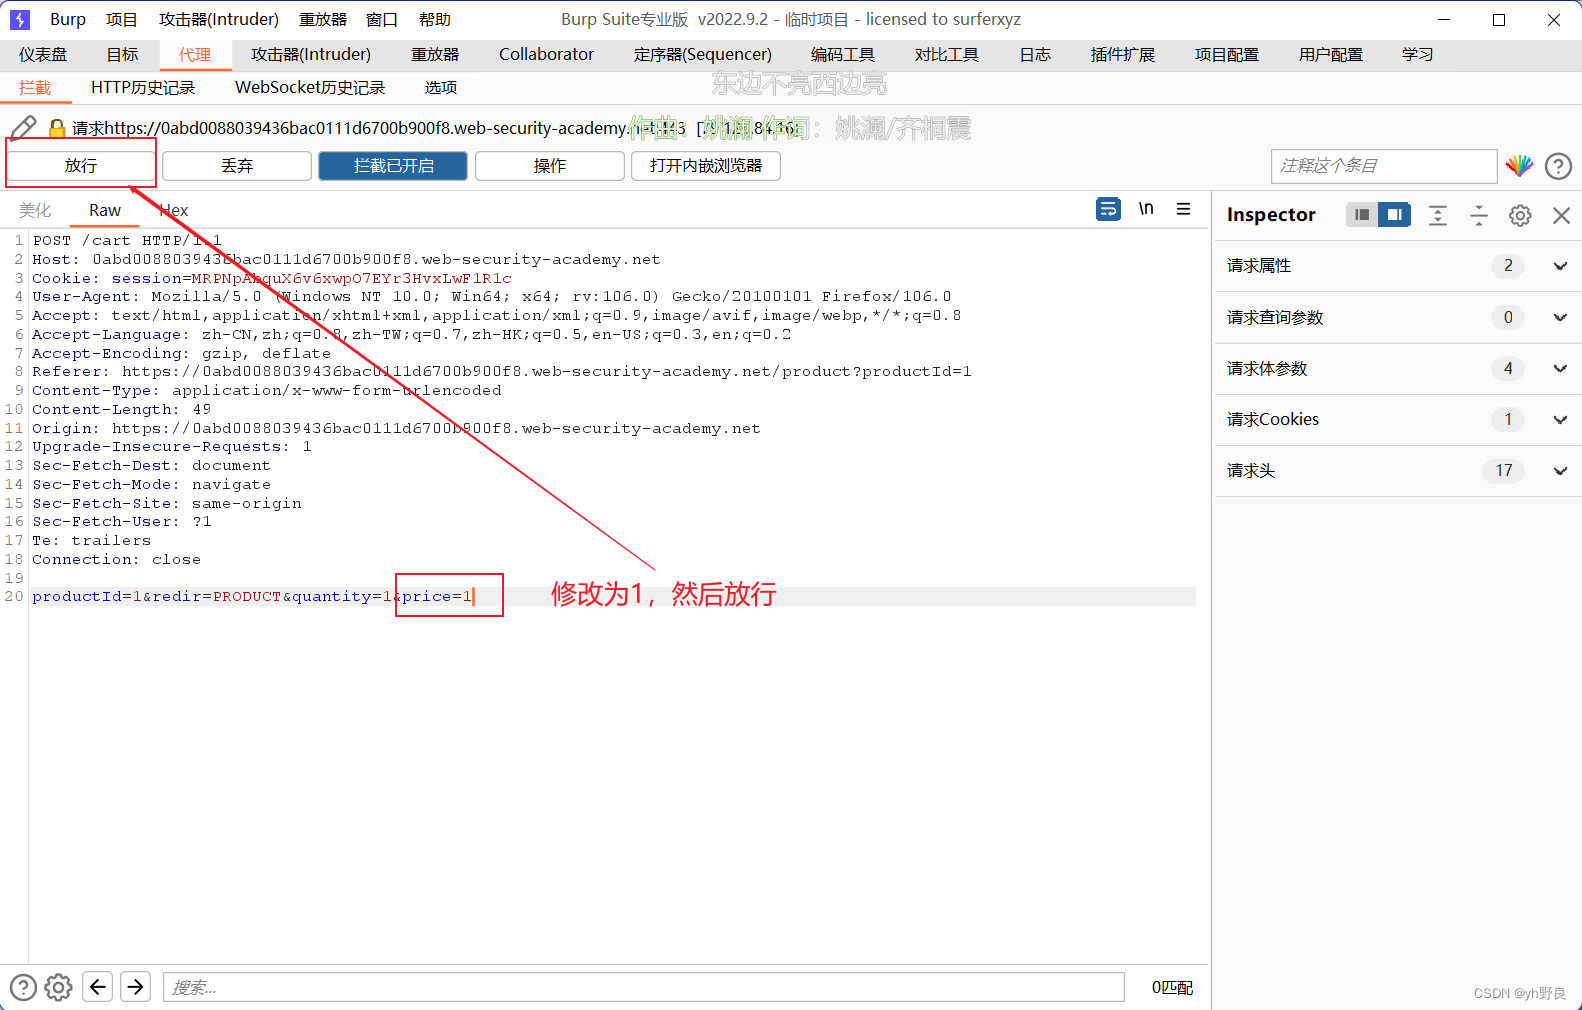1582x1010 pixels.
Task: Switch to the 对比工具 tab
Action: 947,55
